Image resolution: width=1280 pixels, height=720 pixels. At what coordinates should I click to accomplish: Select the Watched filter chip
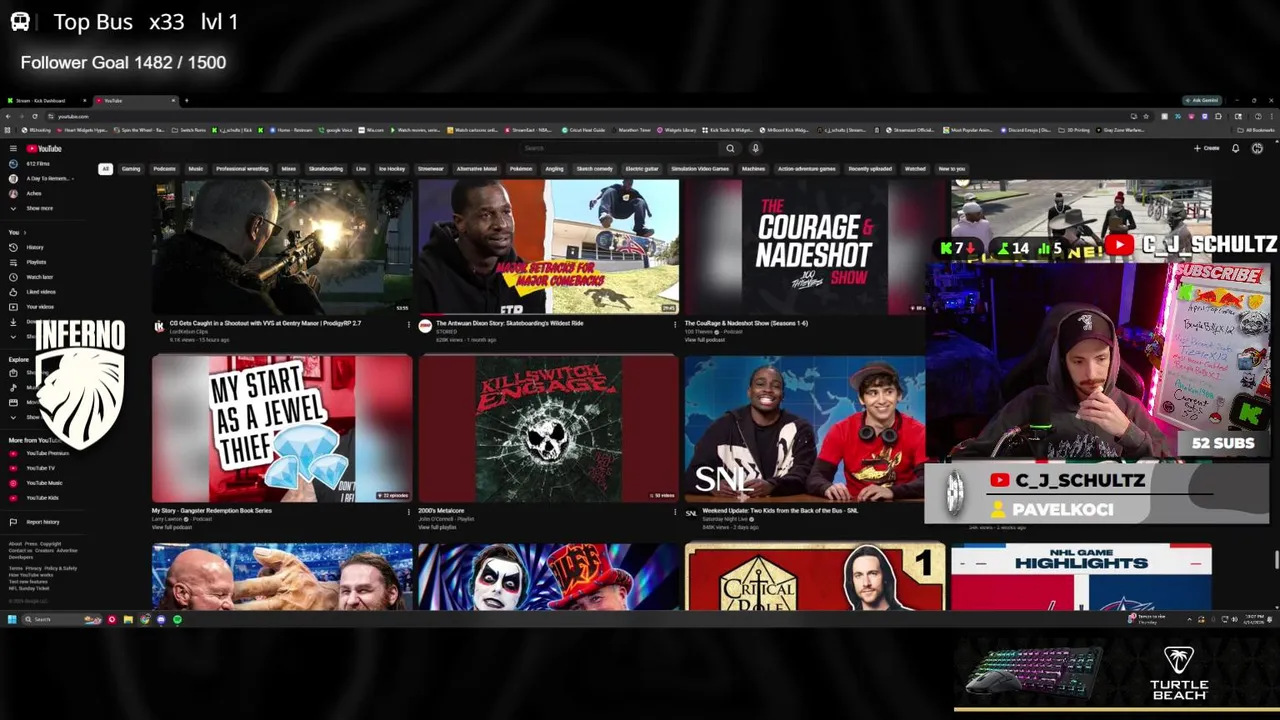tap(915, 168)
